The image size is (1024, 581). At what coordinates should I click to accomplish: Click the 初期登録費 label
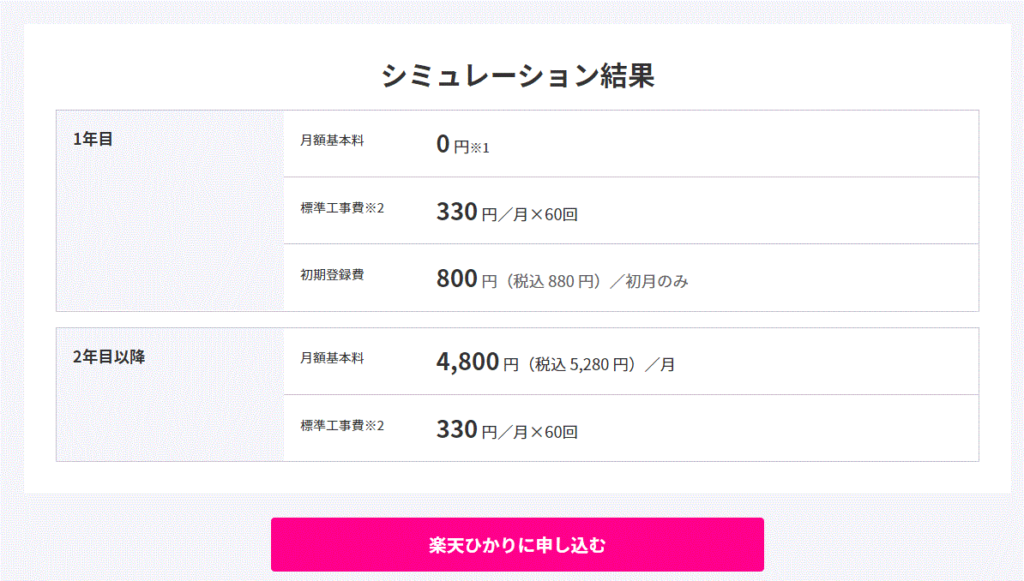click(332, 275)
